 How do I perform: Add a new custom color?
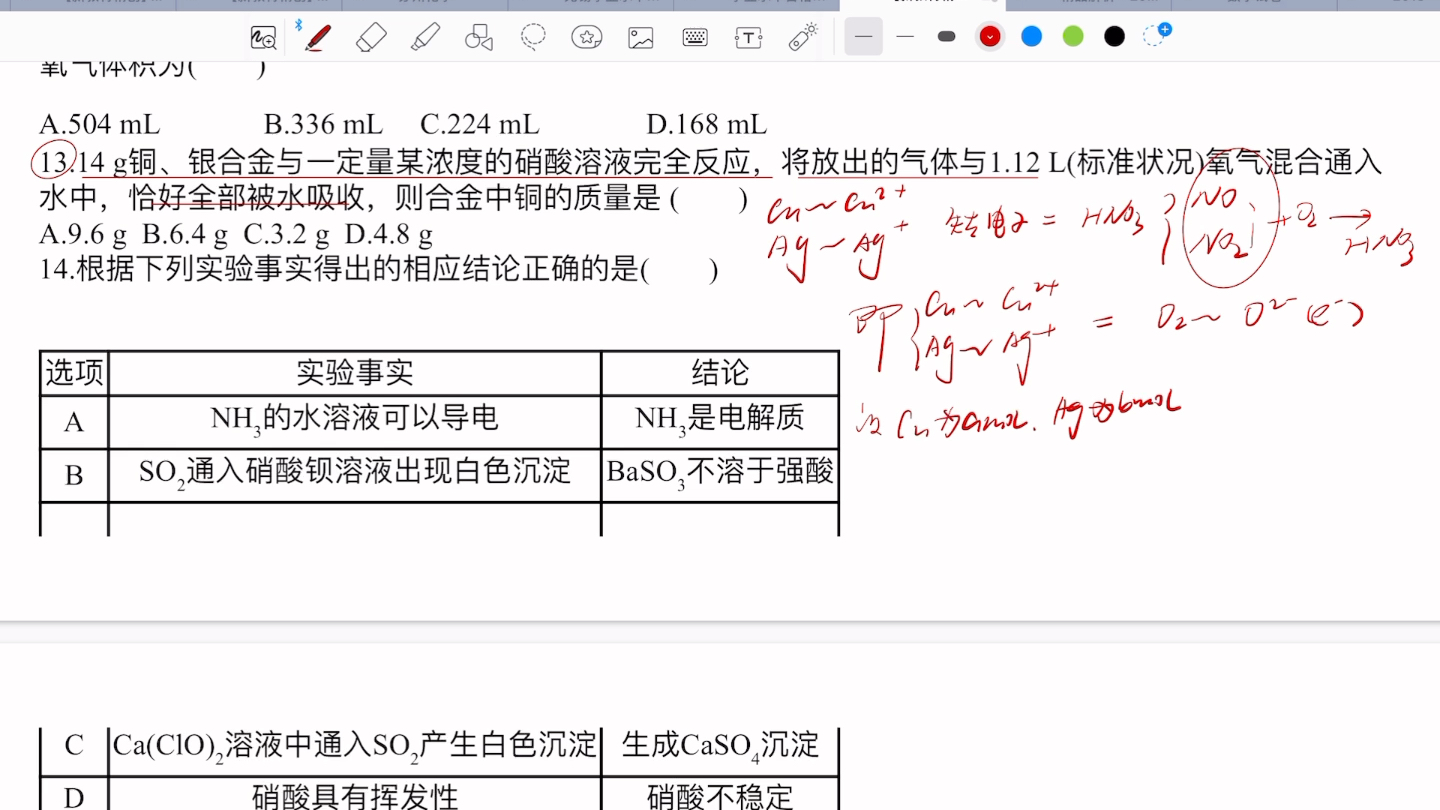[x=1157, y=36]
